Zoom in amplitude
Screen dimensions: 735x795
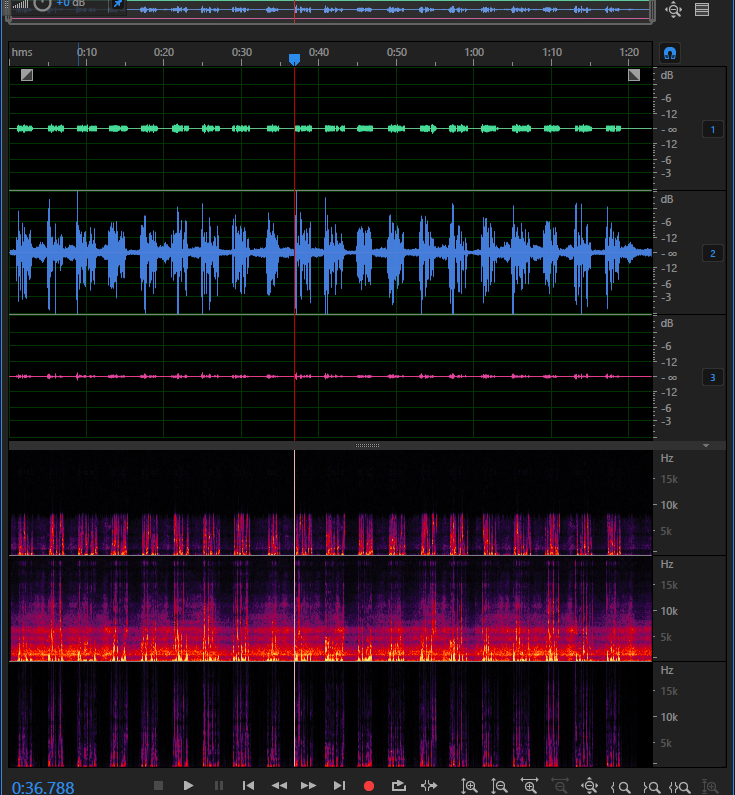(469, 786)
